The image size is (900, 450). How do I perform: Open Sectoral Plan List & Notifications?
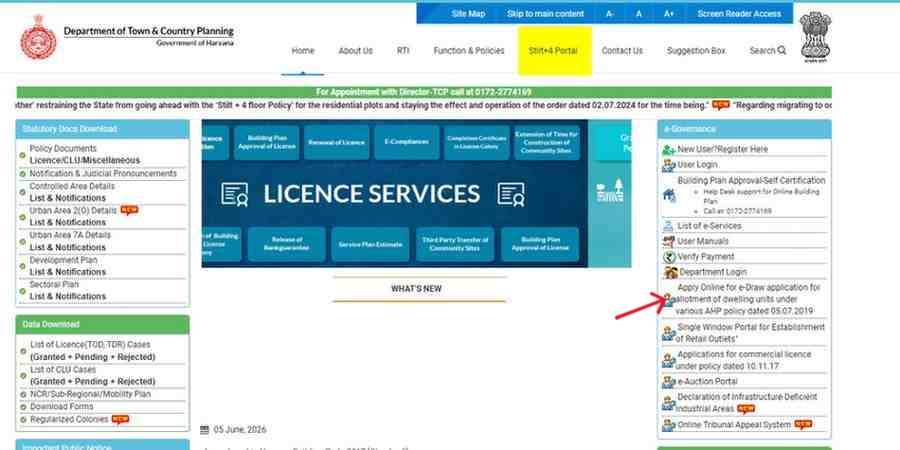pos(68,290)
